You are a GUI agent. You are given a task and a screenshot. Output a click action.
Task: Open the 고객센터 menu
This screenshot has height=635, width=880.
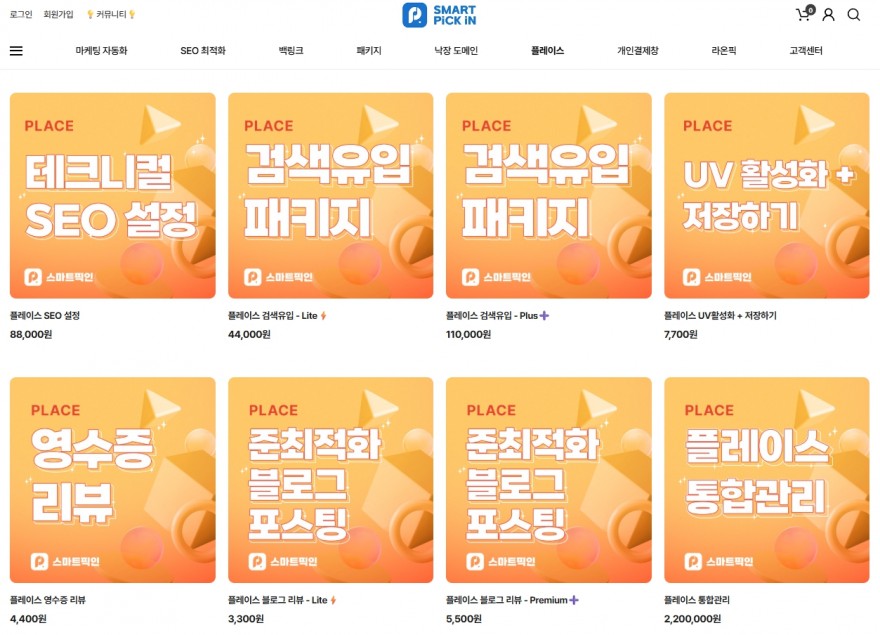point(805,51)
